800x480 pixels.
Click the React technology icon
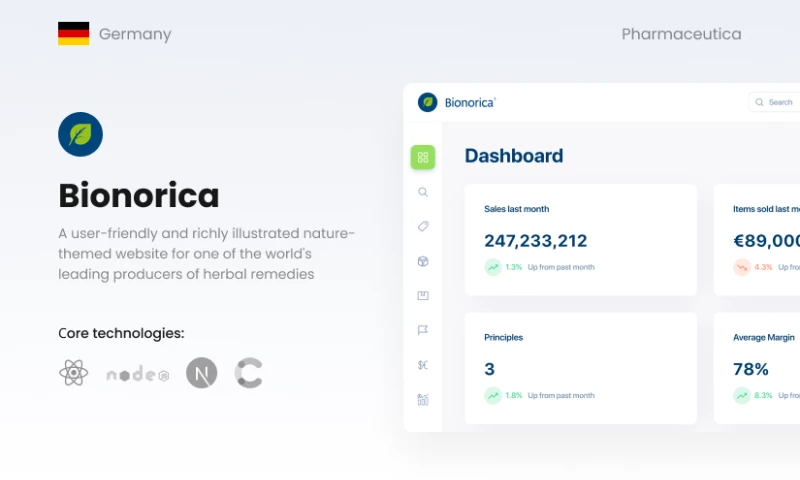coord(73,373)
